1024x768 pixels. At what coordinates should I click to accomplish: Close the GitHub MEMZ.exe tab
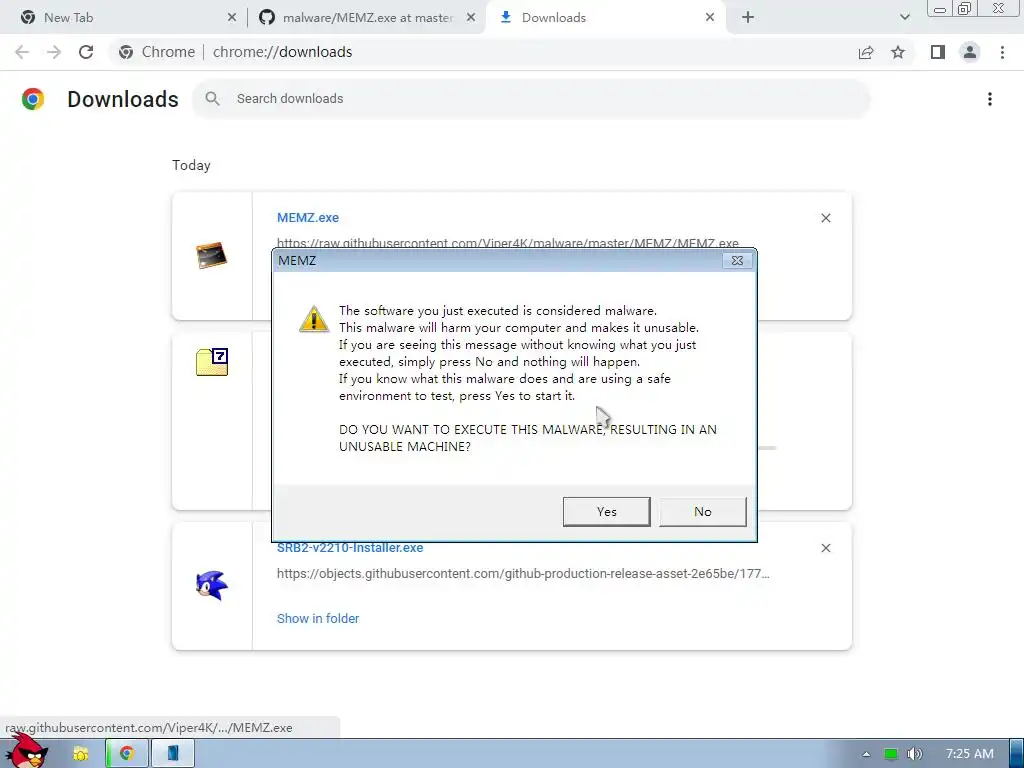click(x=471, y=18)
